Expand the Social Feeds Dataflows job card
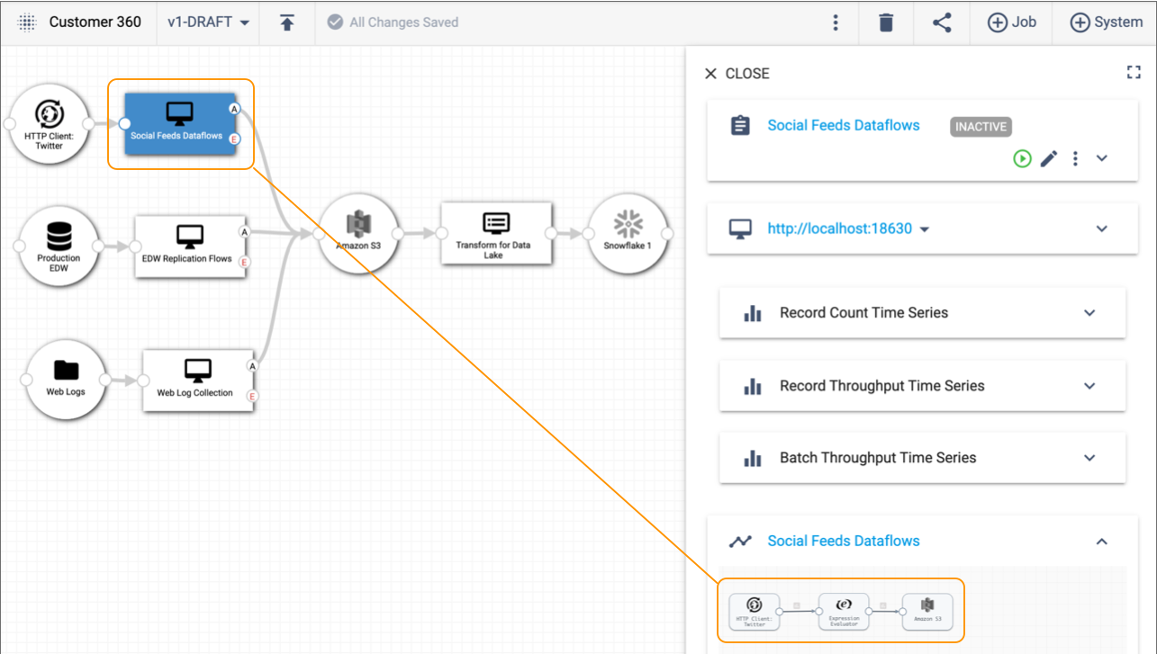This screenshot has height=654, width=1157. point(1102,159)
